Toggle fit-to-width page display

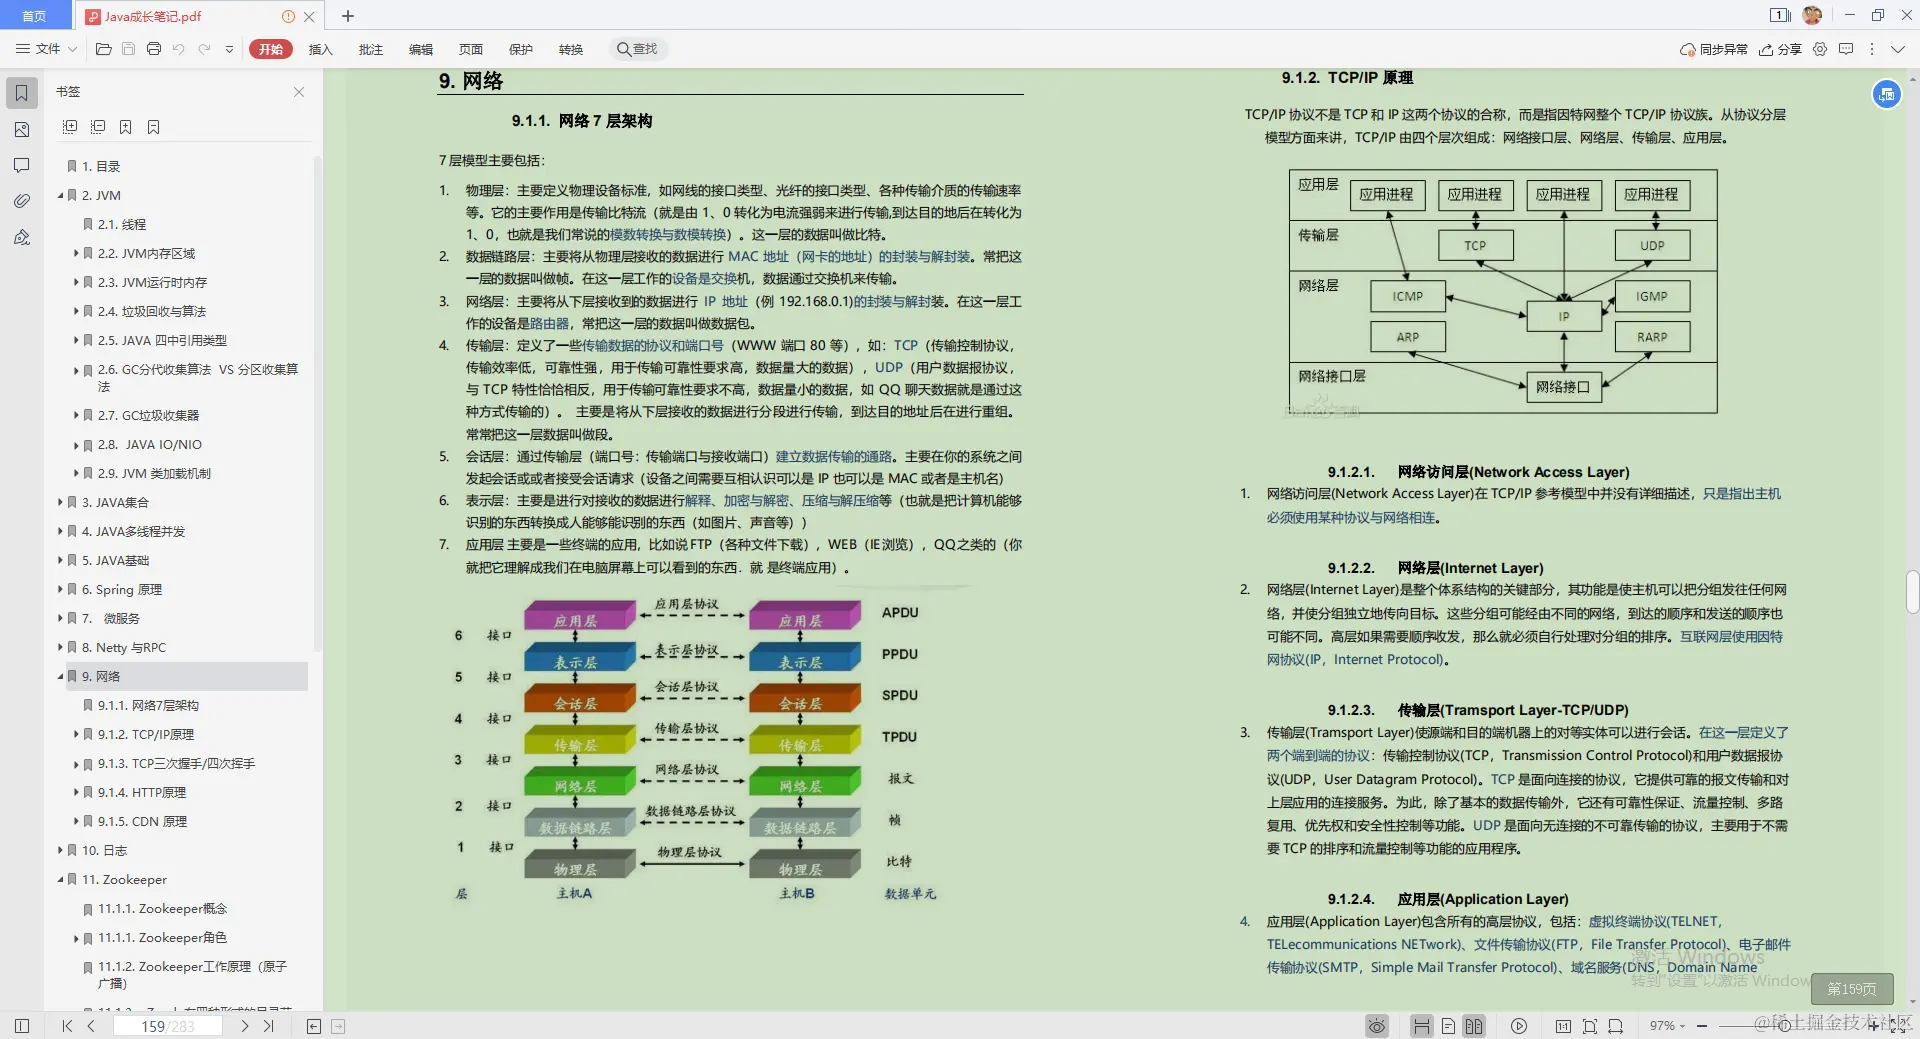tap(1614, 1026)
